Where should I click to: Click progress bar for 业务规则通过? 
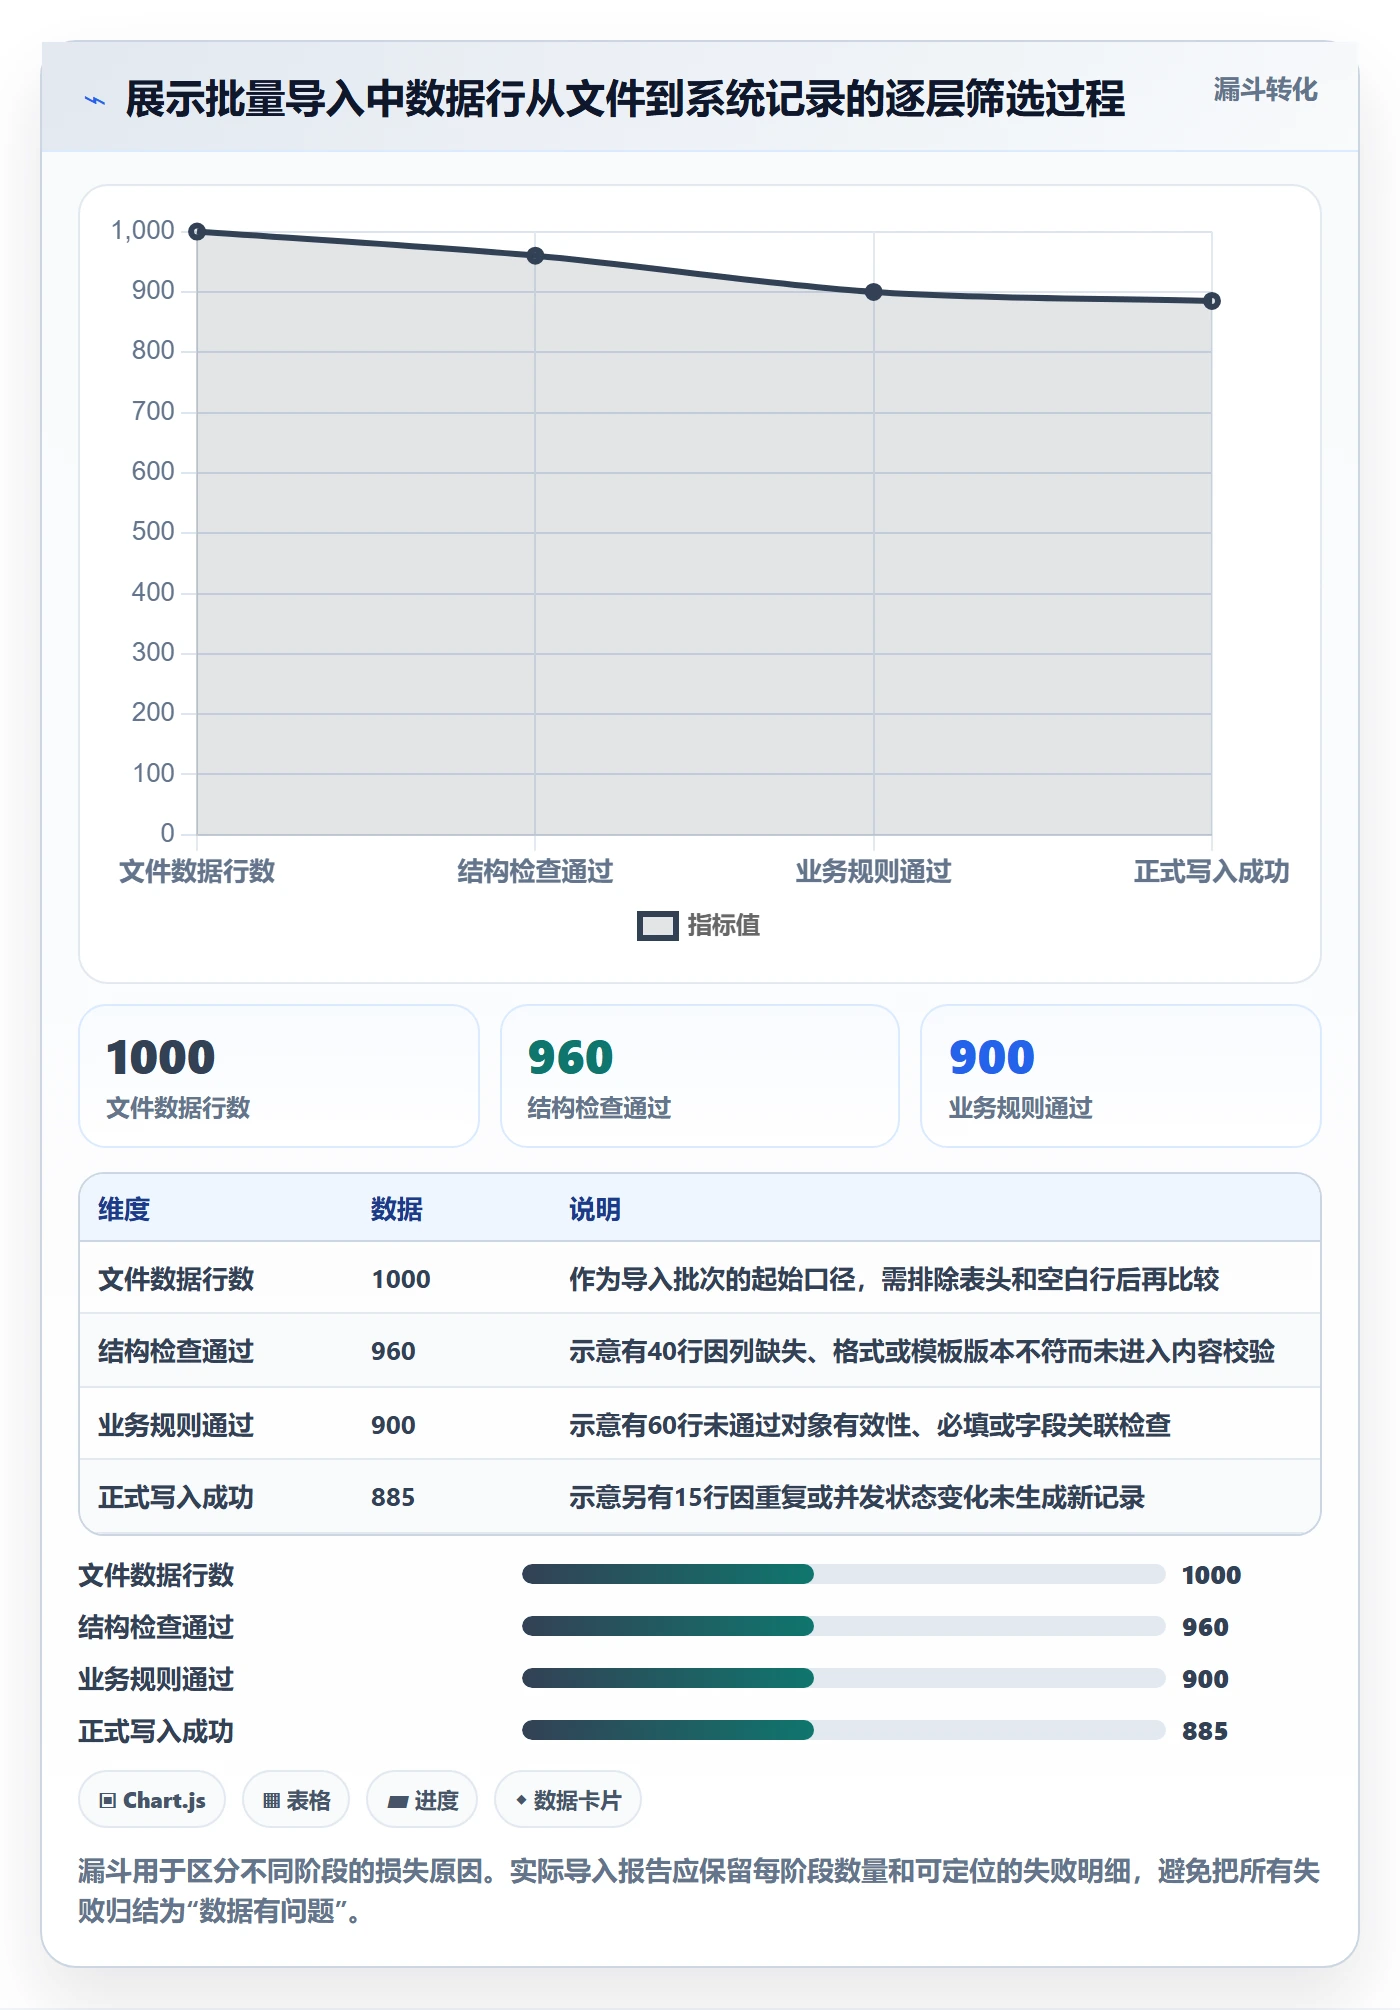[844, 1679]
